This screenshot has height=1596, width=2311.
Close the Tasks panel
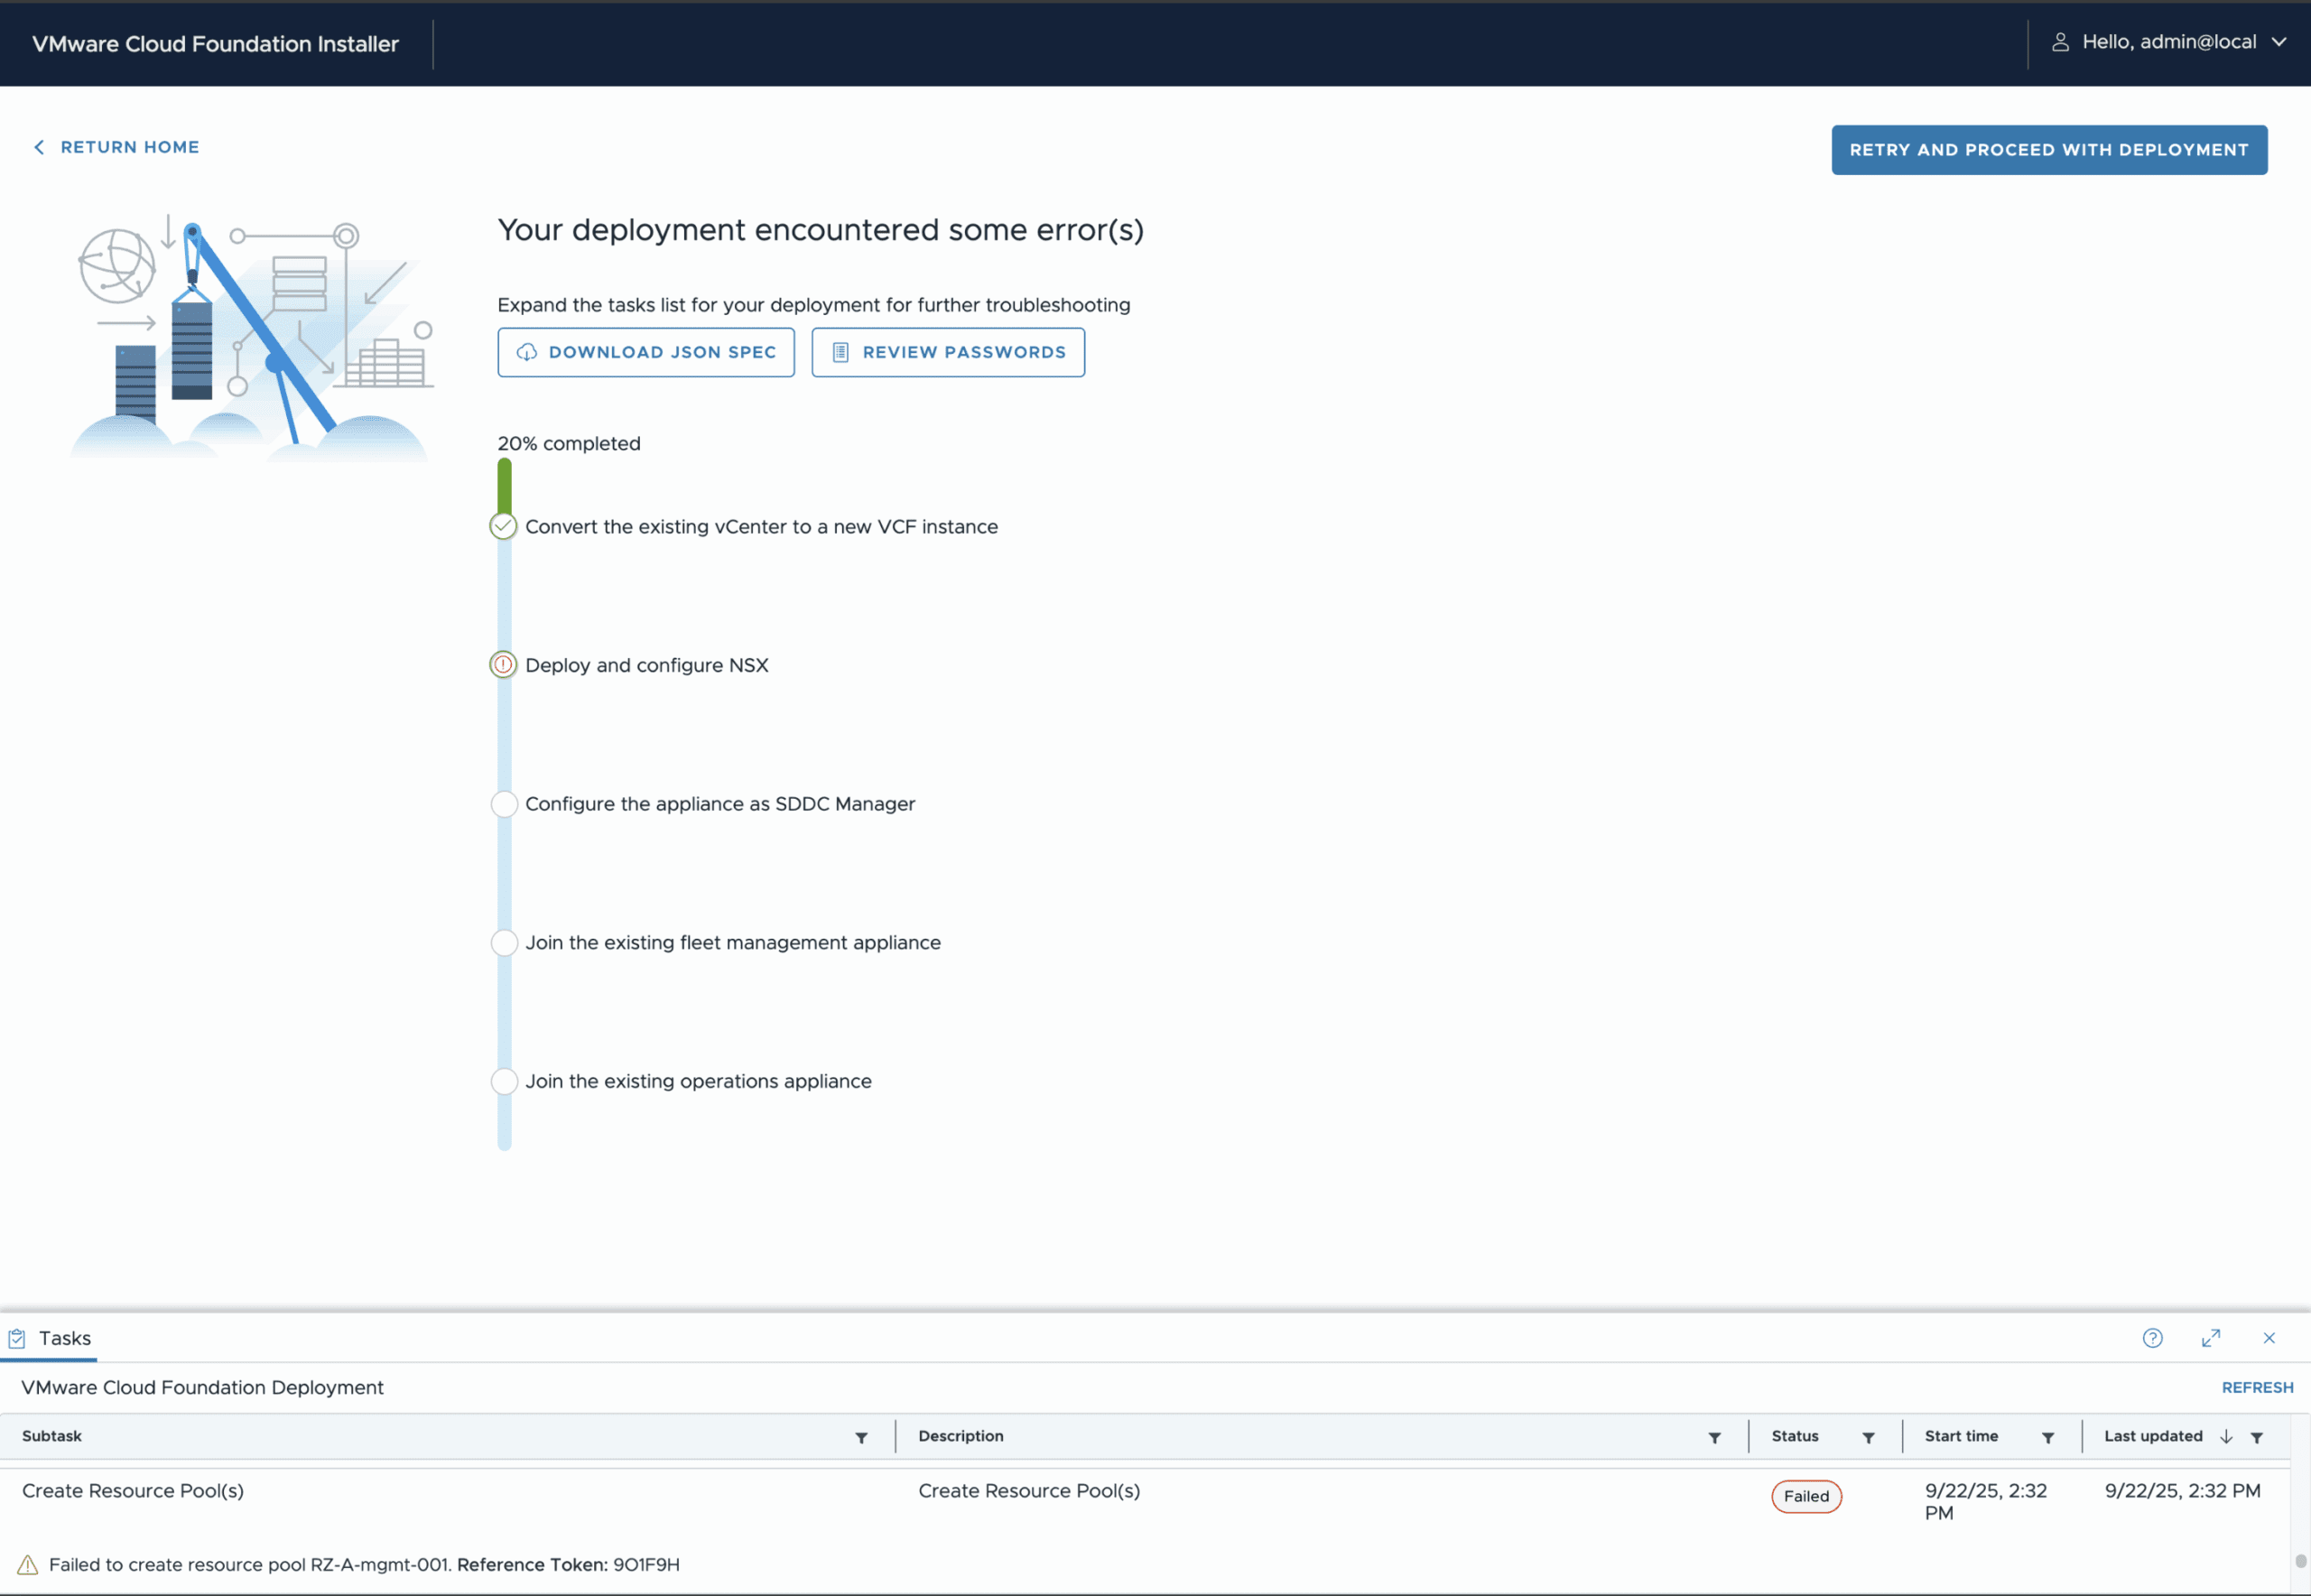pos(2268,1338)
